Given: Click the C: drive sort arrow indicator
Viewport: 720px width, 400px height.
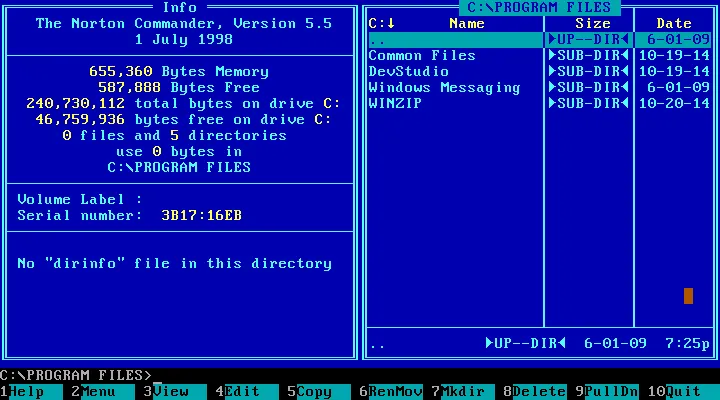Looking at the screenshot, I should (x=382, y=23).
